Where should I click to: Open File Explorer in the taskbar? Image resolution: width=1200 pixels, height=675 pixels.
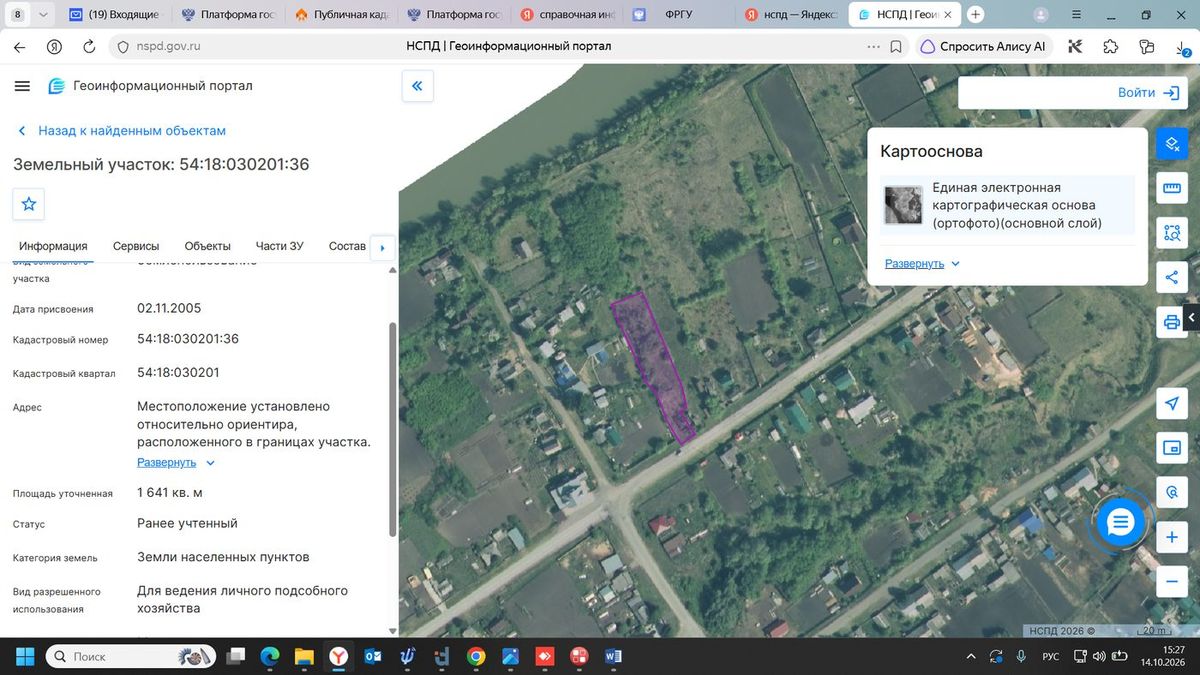304,656
